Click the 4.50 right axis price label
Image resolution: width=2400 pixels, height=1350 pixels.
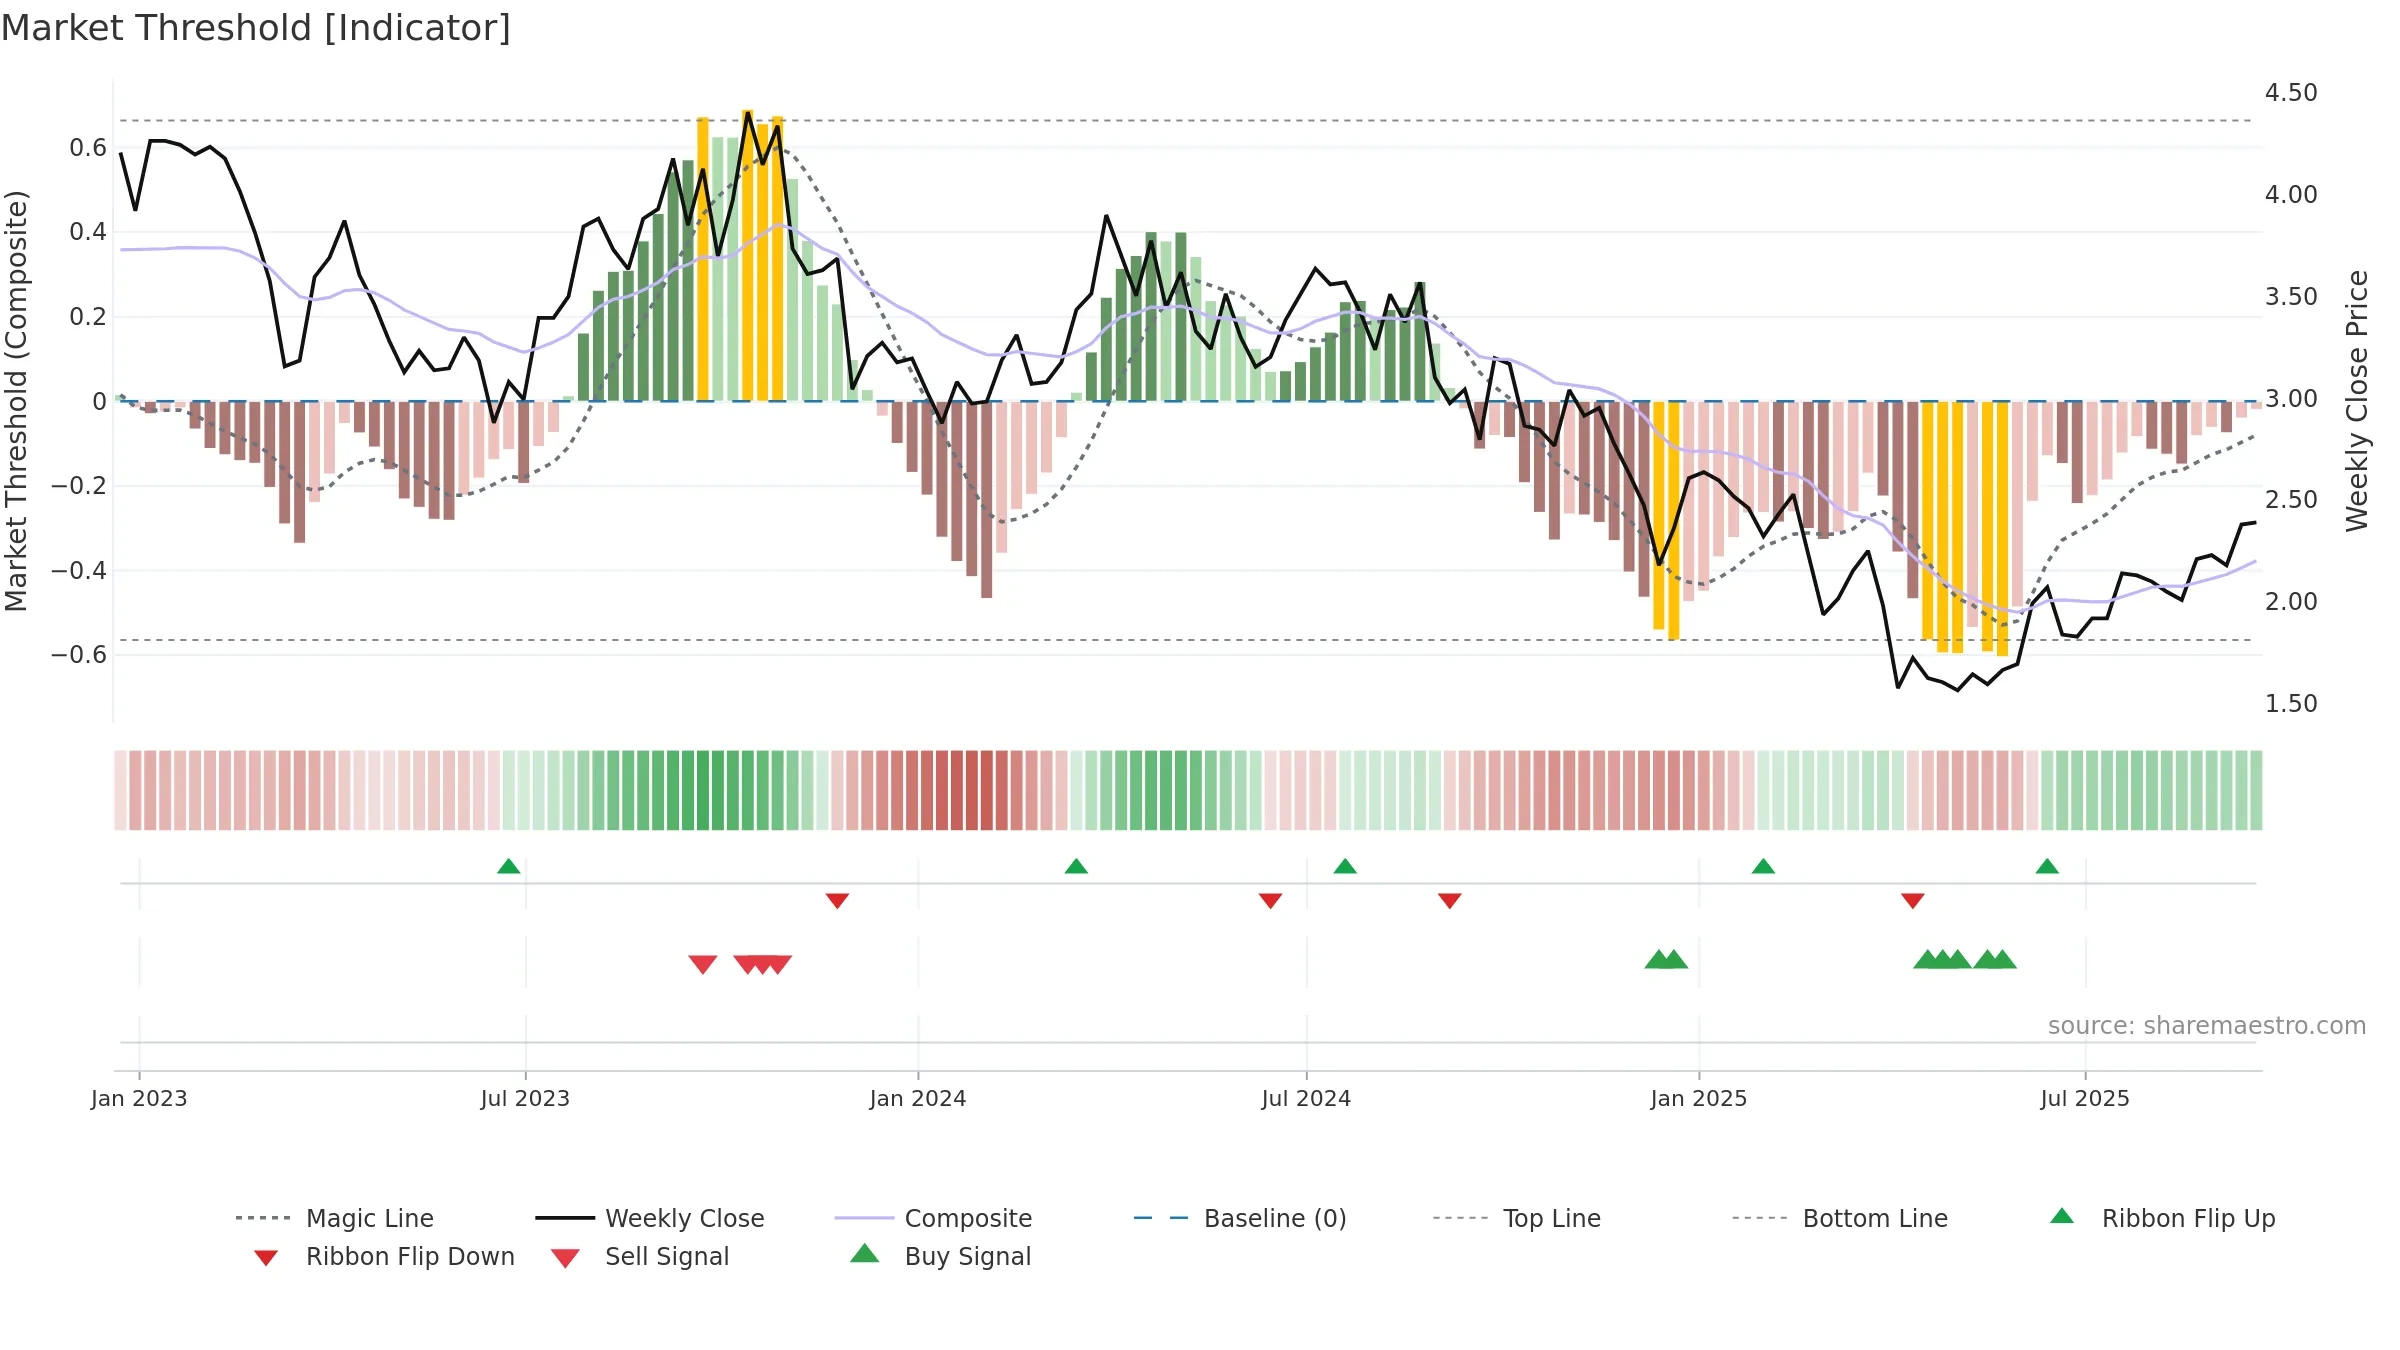(2291, 93)
